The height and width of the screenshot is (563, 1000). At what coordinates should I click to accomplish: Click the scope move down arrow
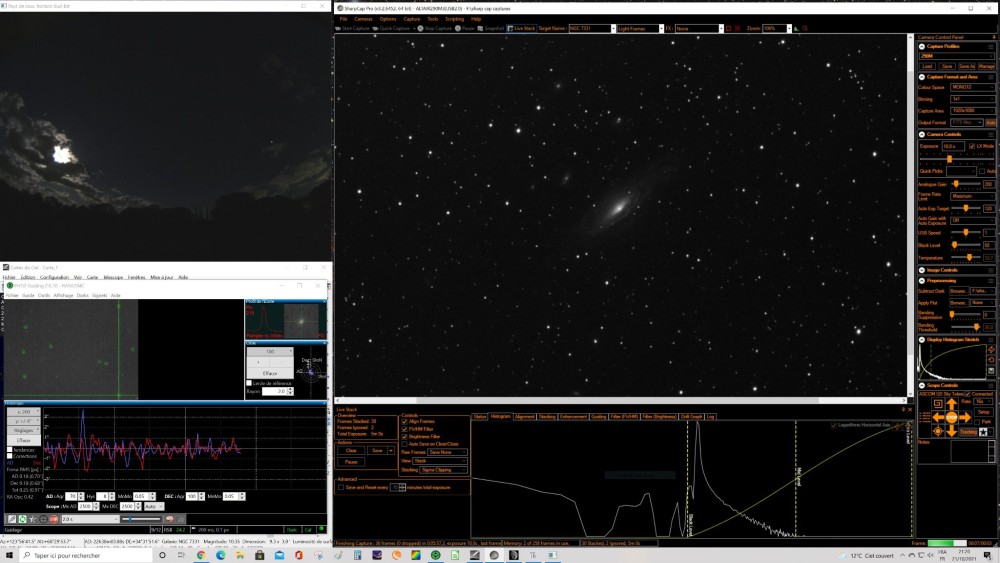coord(952,431)
